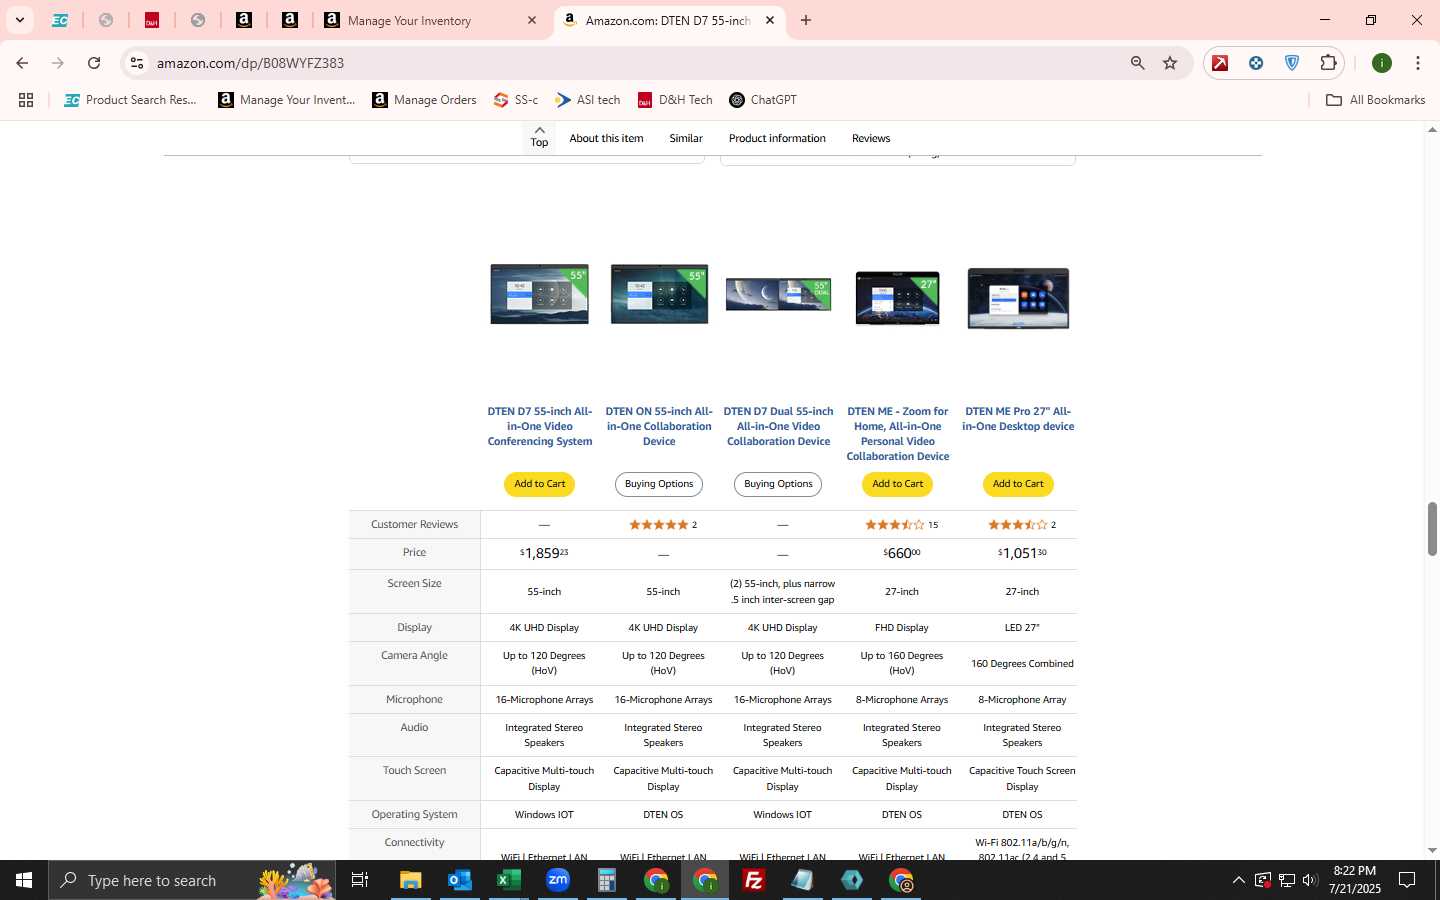Open DTEN ME 27-inch product thumbnail
The image size is (1440, 900).
(x=898, y=298)
